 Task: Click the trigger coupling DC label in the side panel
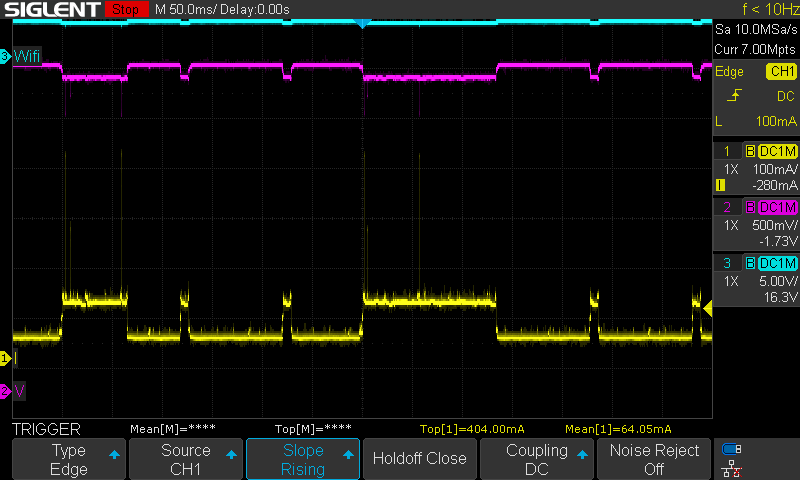pyautogui.click(x=786, y=96)
